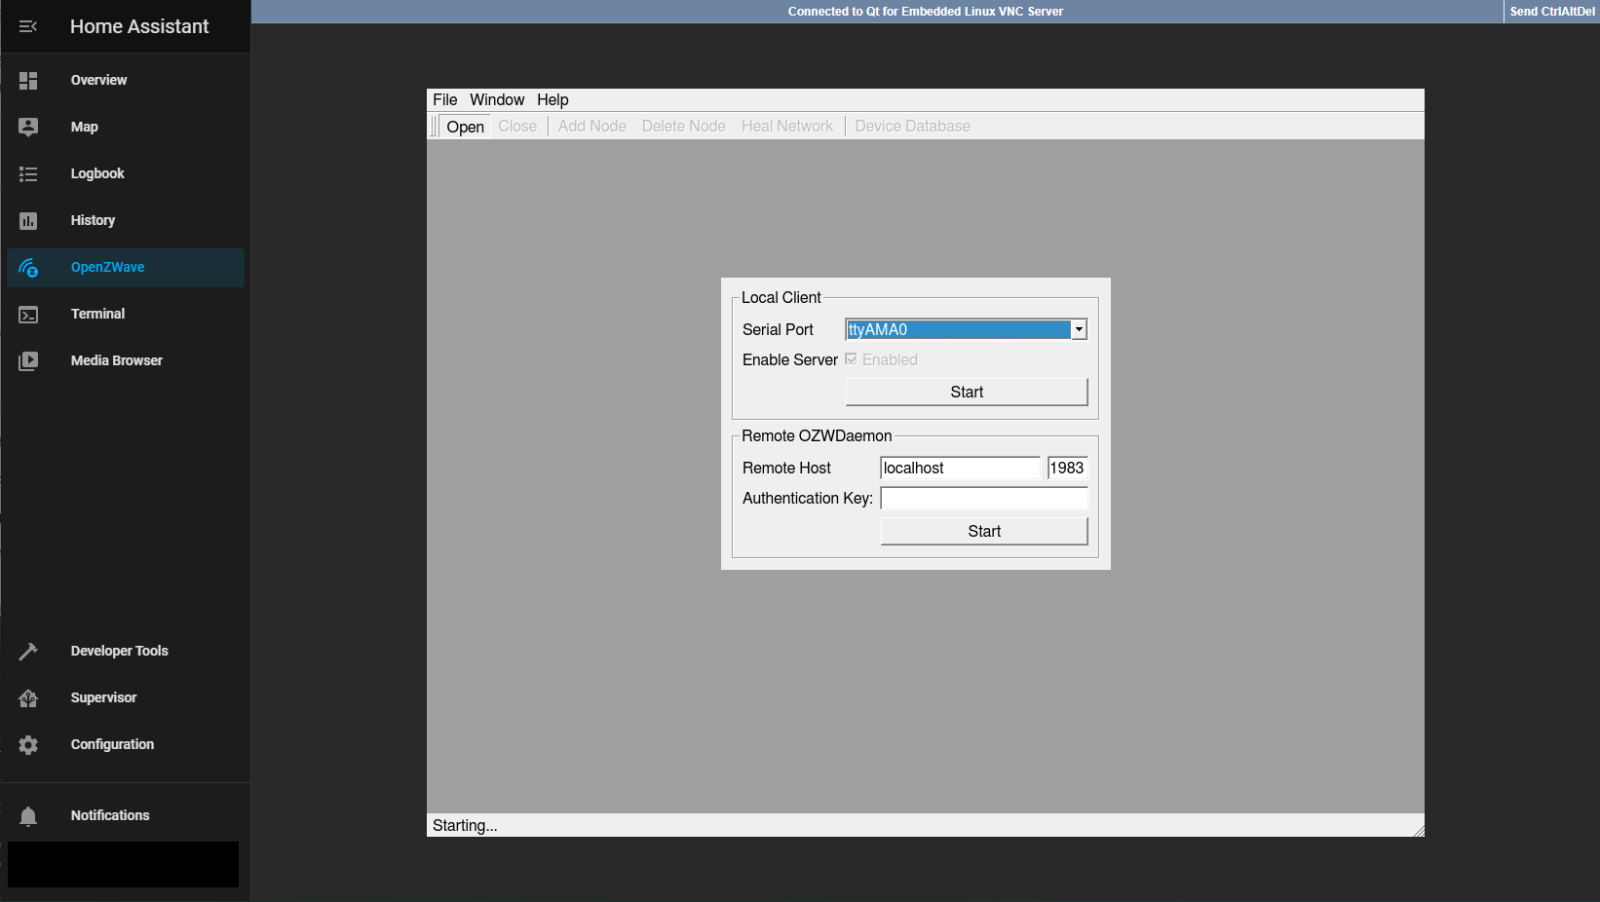Click the Terminal console icon

28,314
